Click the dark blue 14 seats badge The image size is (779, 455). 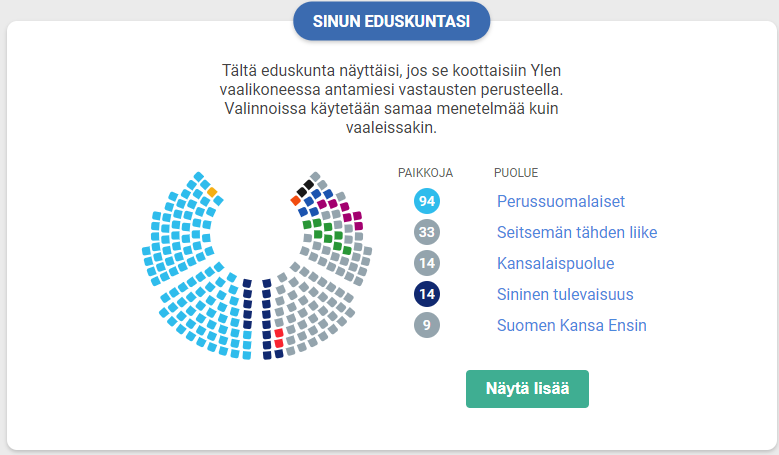[x=426, y=295]
